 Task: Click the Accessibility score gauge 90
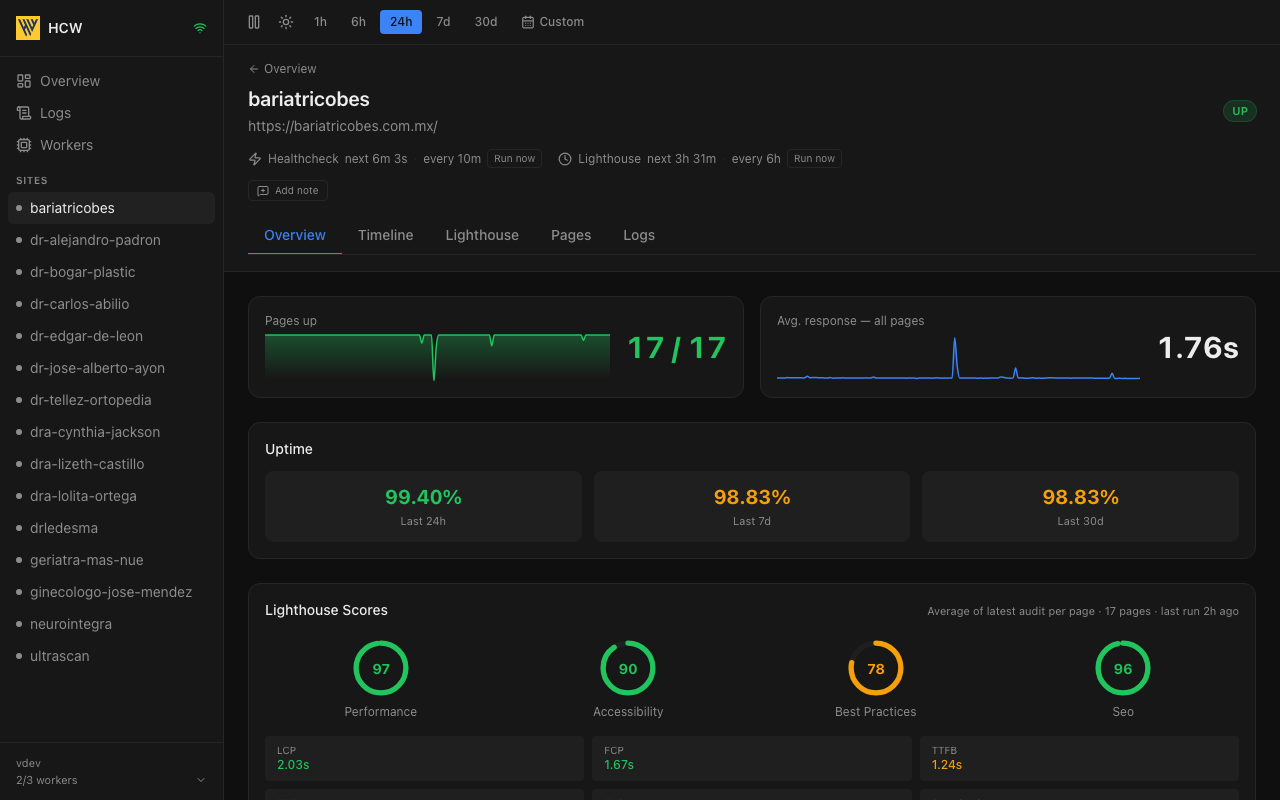pos(628,668)
